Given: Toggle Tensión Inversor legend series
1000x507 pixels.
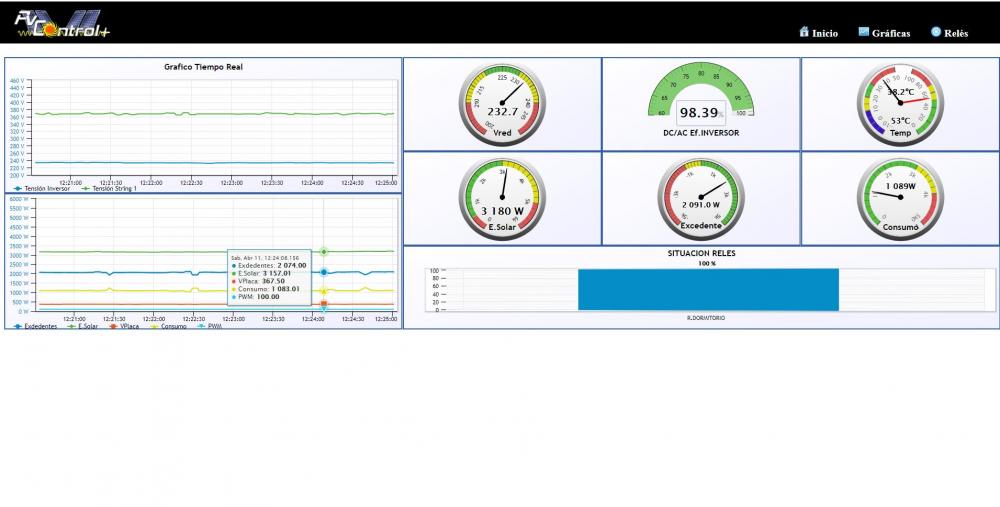Looking at the screenshot, I should click(41, 189).
